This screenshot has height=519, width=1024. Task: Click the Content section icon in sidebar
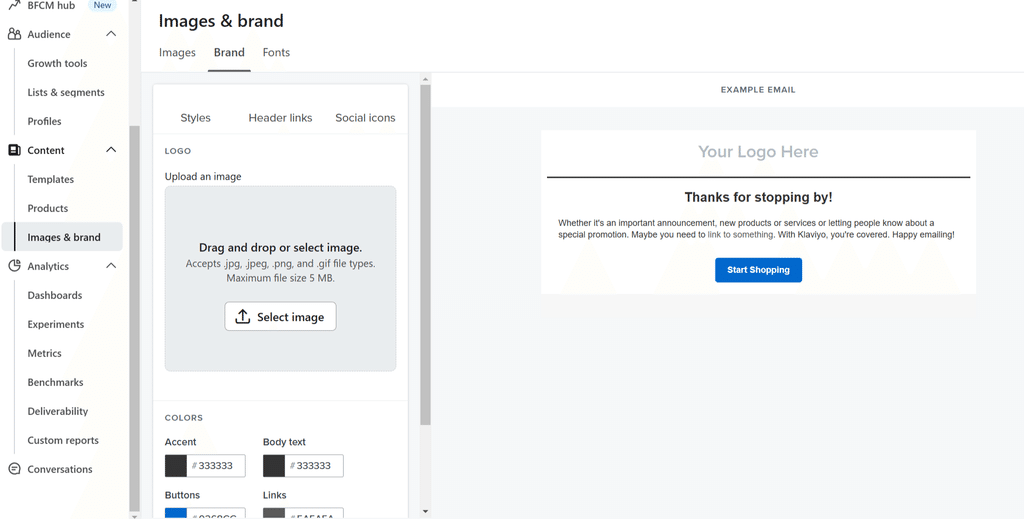click(14, 150)
